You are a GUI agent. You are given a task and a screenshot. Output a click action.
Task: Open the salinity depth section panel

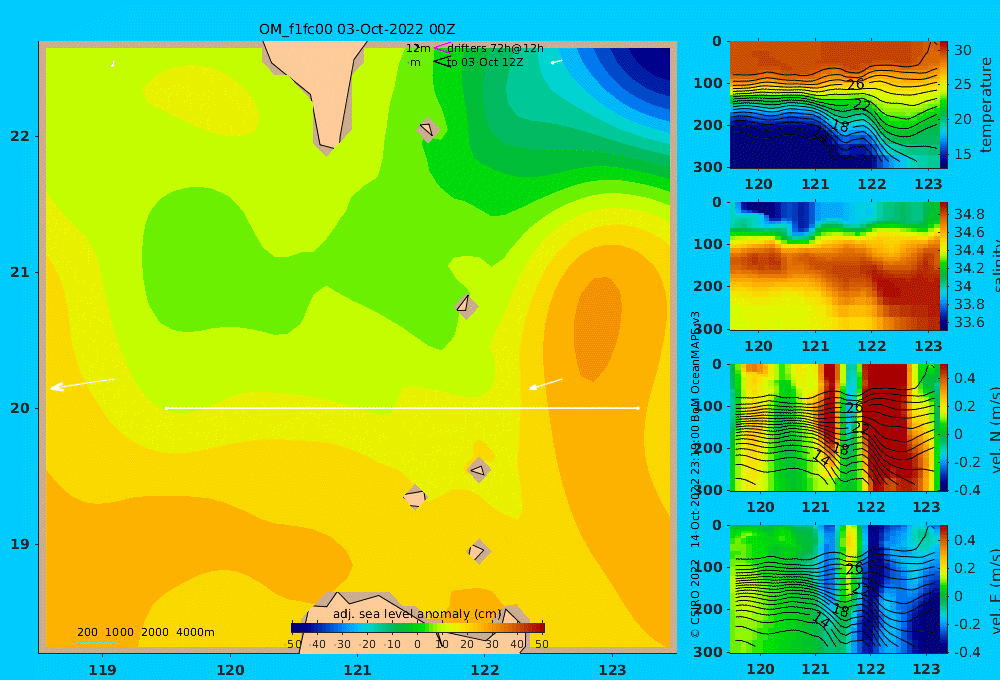(x=834, y=266)
